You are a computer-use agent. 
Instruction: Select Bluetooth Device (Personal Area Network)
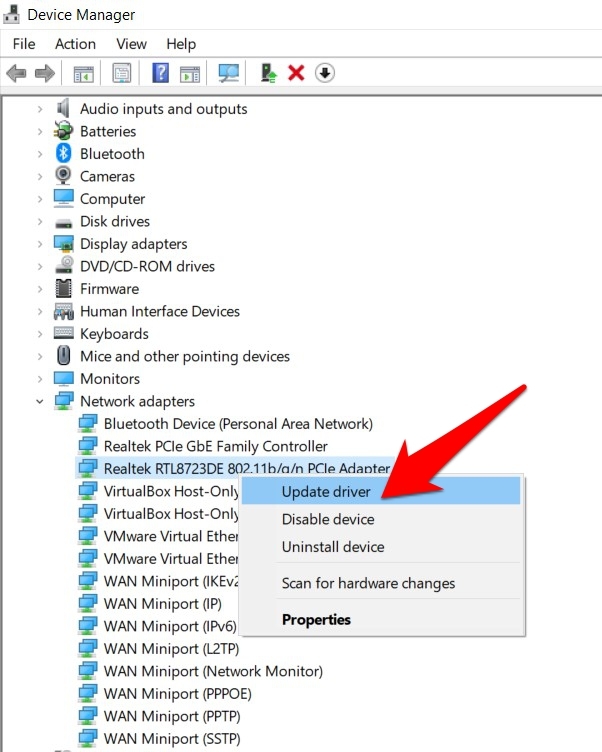click(x=238, y=424)
